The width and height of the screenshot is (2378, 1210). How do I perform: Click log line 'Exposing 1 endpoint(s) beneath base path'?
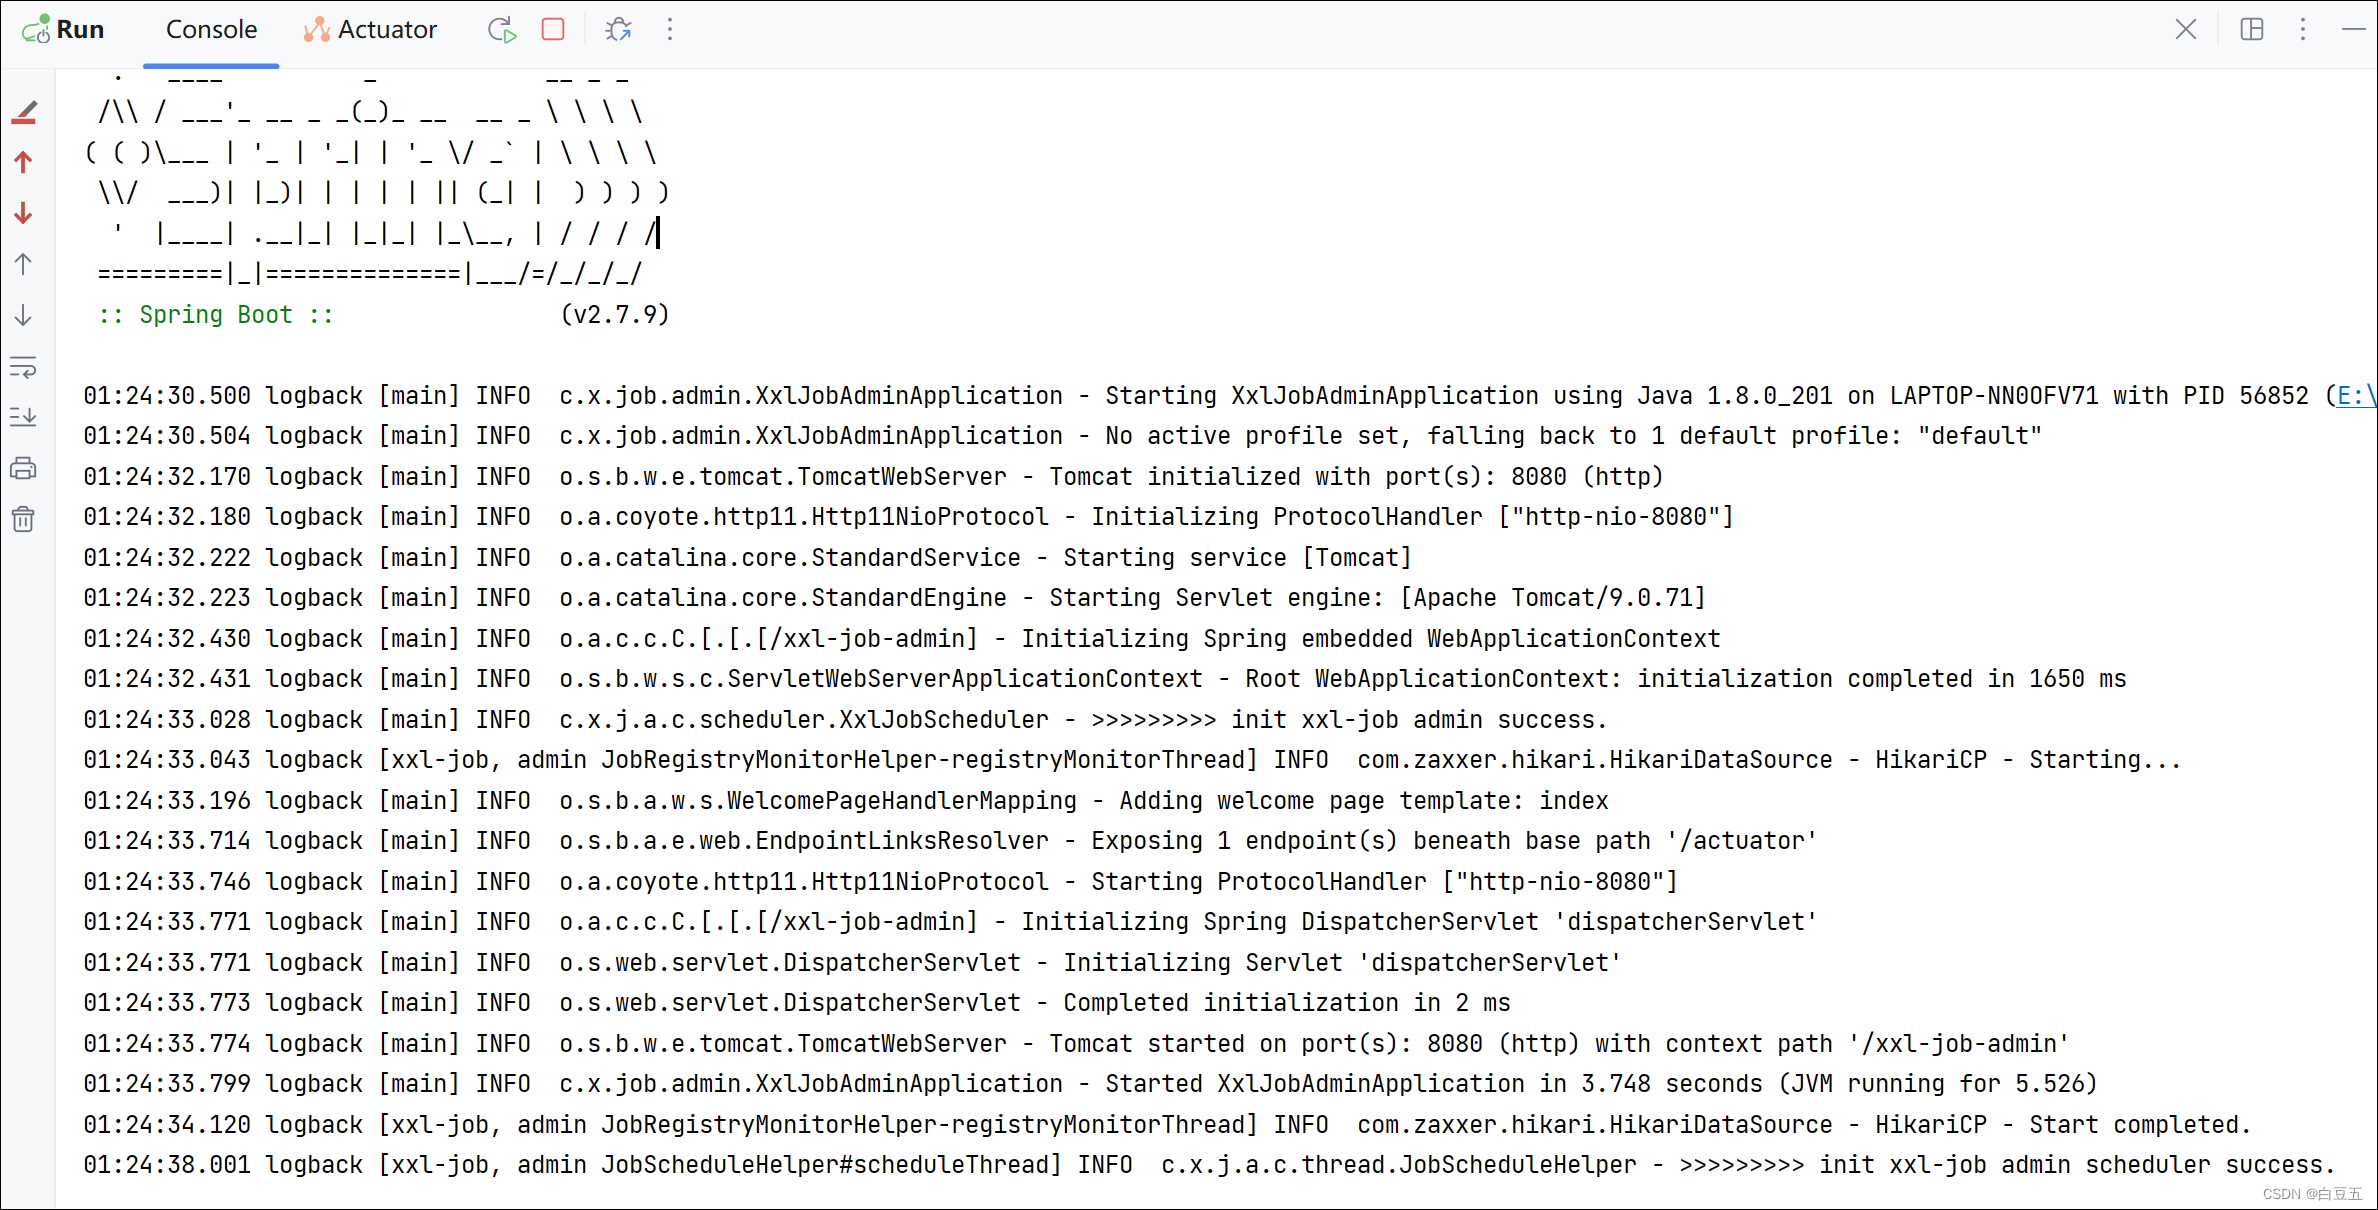(x=950, y=841)
